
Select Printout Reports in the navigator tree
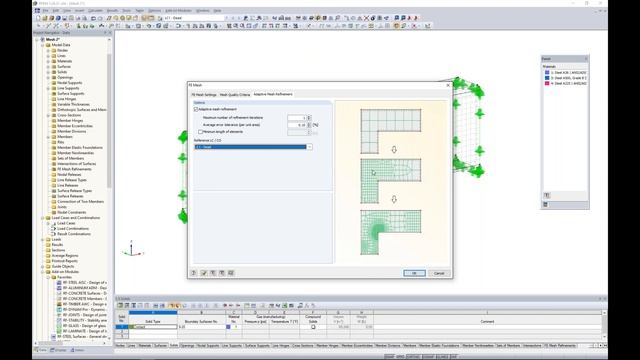tap(64, 261)
